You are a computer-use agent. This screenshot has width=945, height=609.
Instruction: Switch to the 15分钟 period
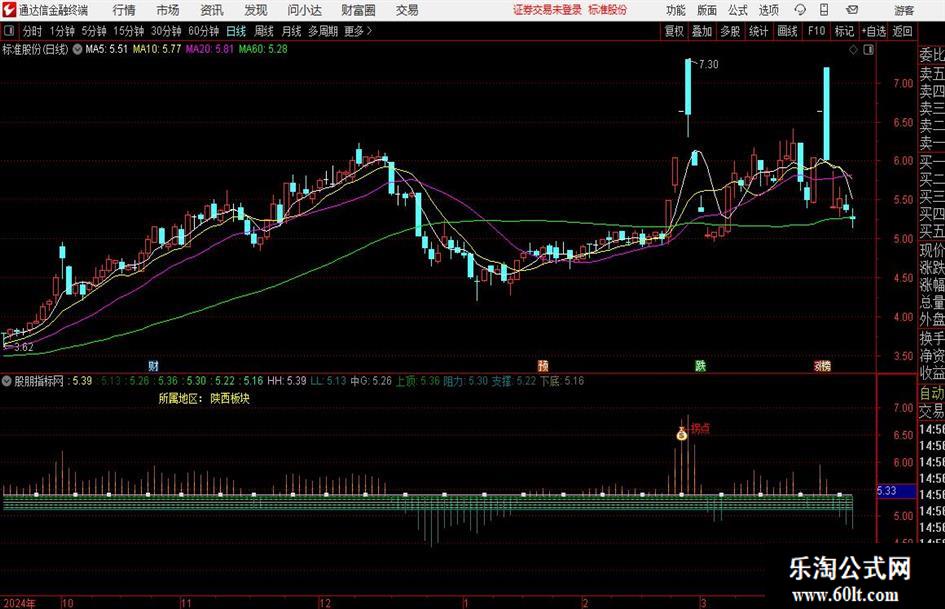pyautogui.click(x=129, y=31)
